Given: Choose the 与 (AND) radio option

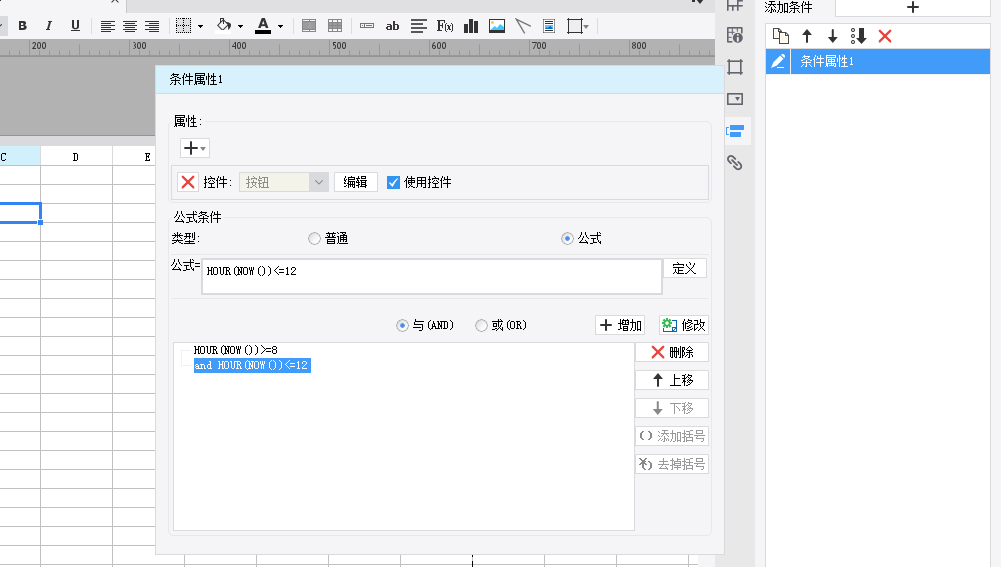Looking at the screenshot, I should pyautogui.click(x=402, y=326).
